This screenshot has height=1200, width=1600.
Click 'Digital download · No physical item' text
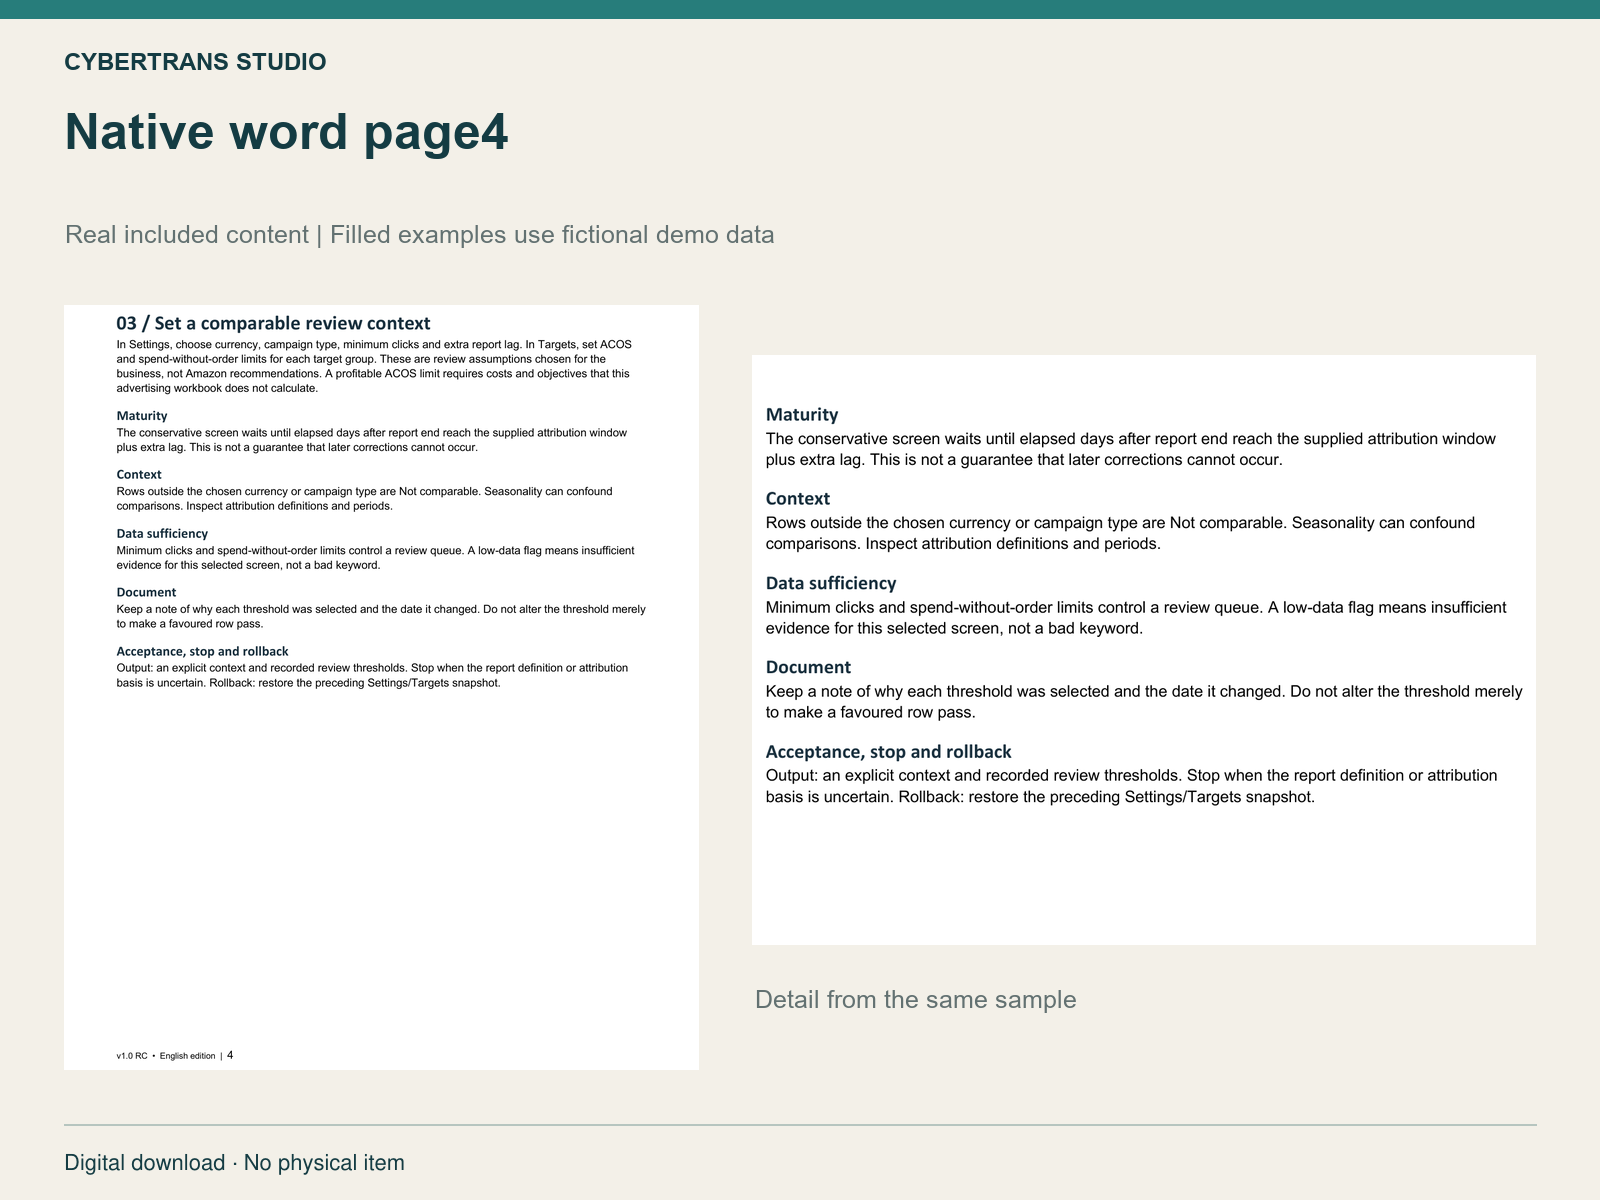[235, 1163]
